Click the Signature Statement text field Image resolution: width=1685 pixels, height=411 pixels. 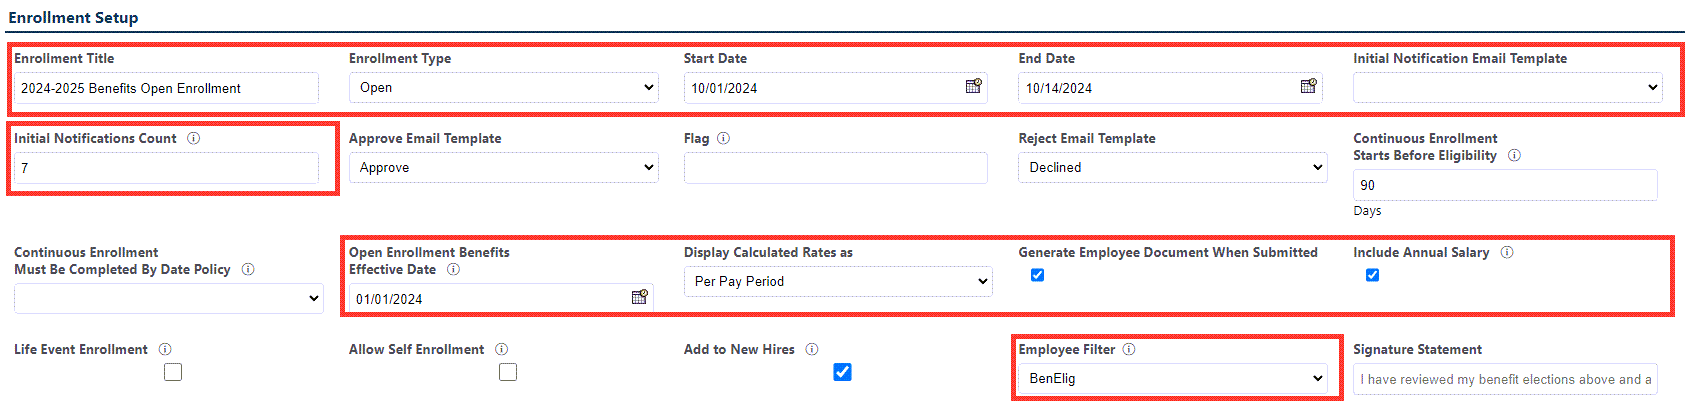coord(1505,379)
